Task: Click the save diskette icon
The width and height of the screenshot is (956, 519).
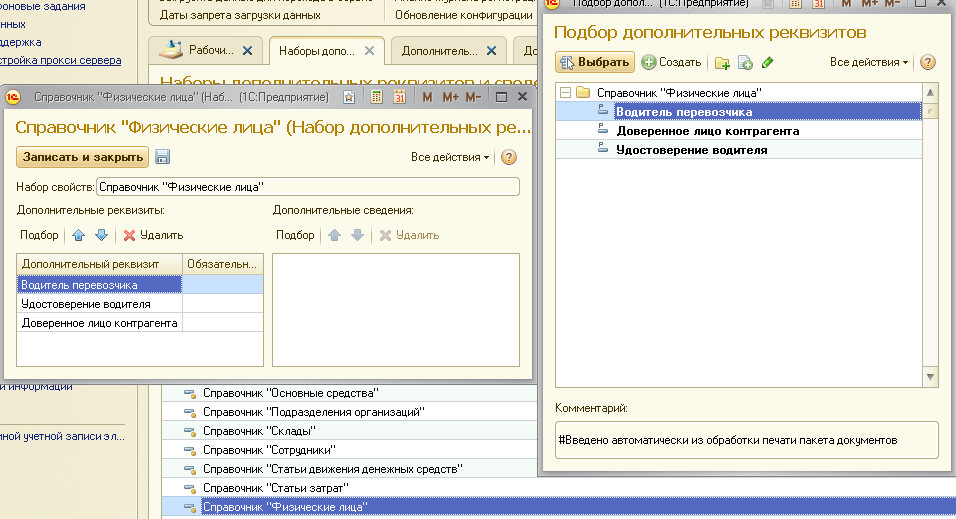Action: click(162, 157)
